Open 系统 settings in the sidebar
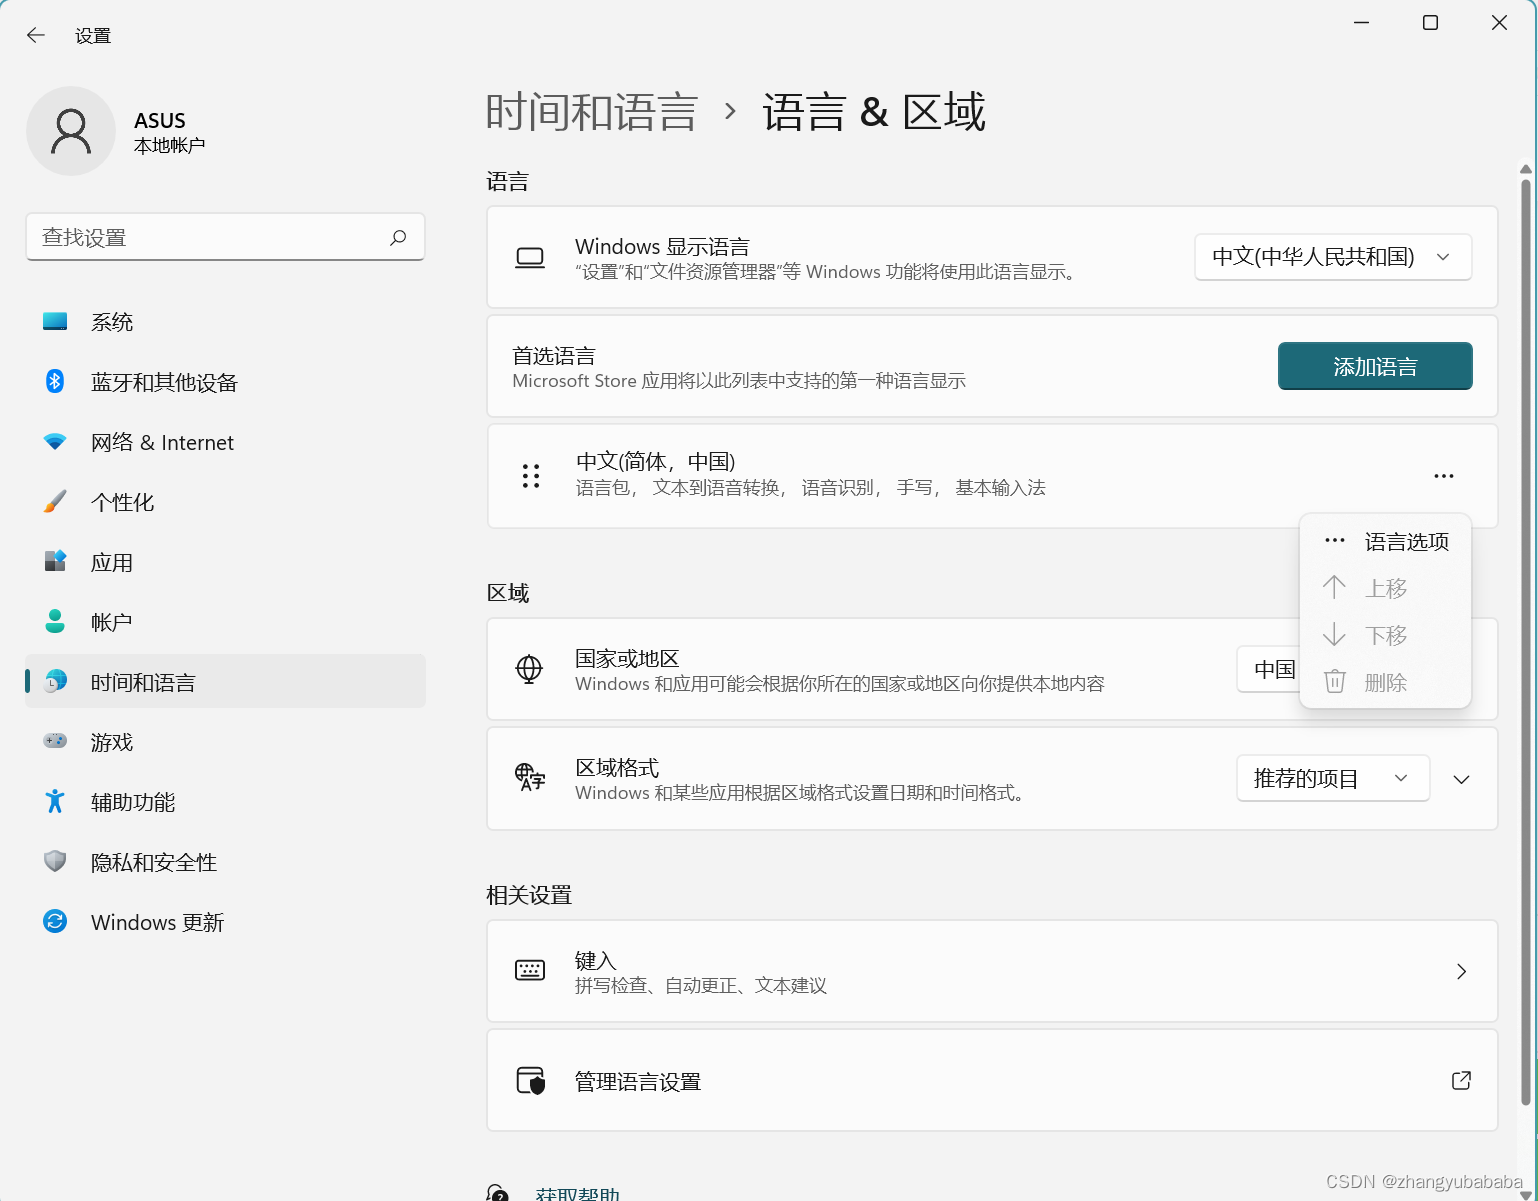Viewport: 1538px width, 1201px height. point(226,322)
